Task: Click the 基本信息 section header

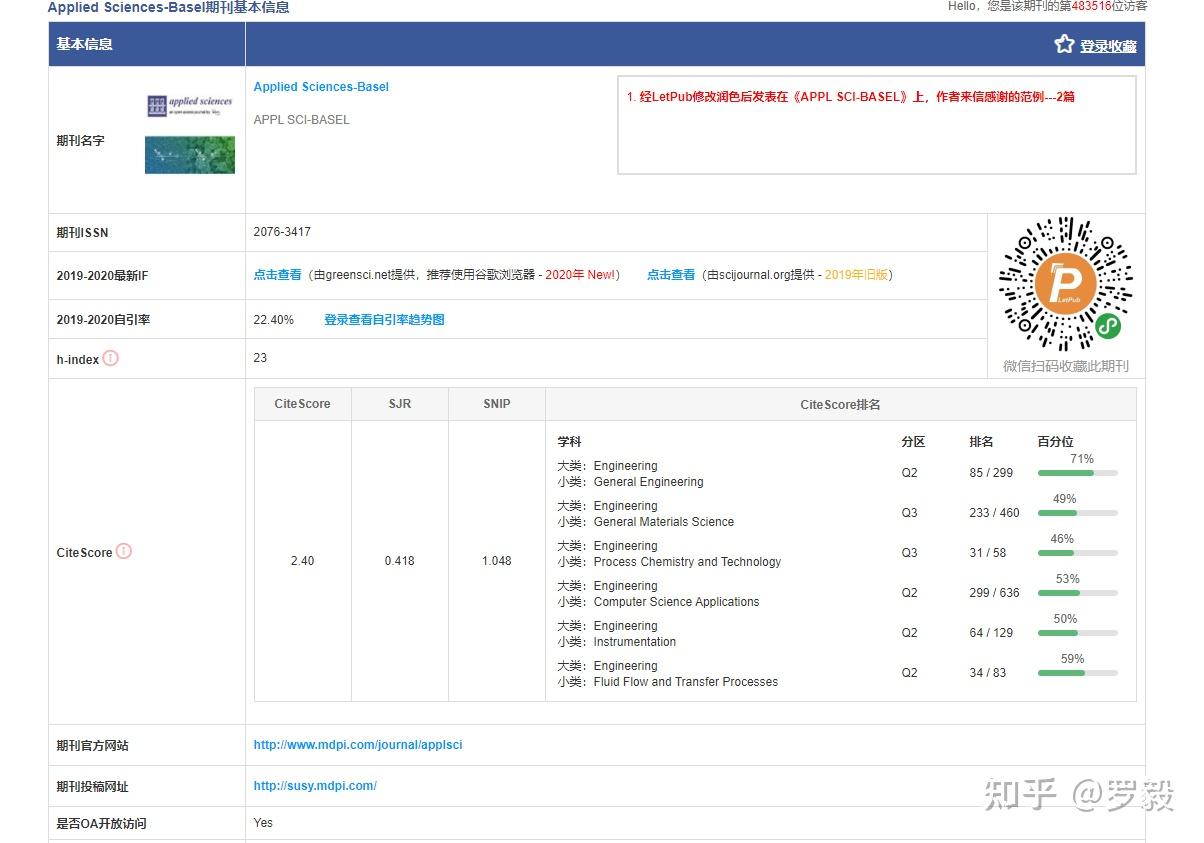Action: 85,44
